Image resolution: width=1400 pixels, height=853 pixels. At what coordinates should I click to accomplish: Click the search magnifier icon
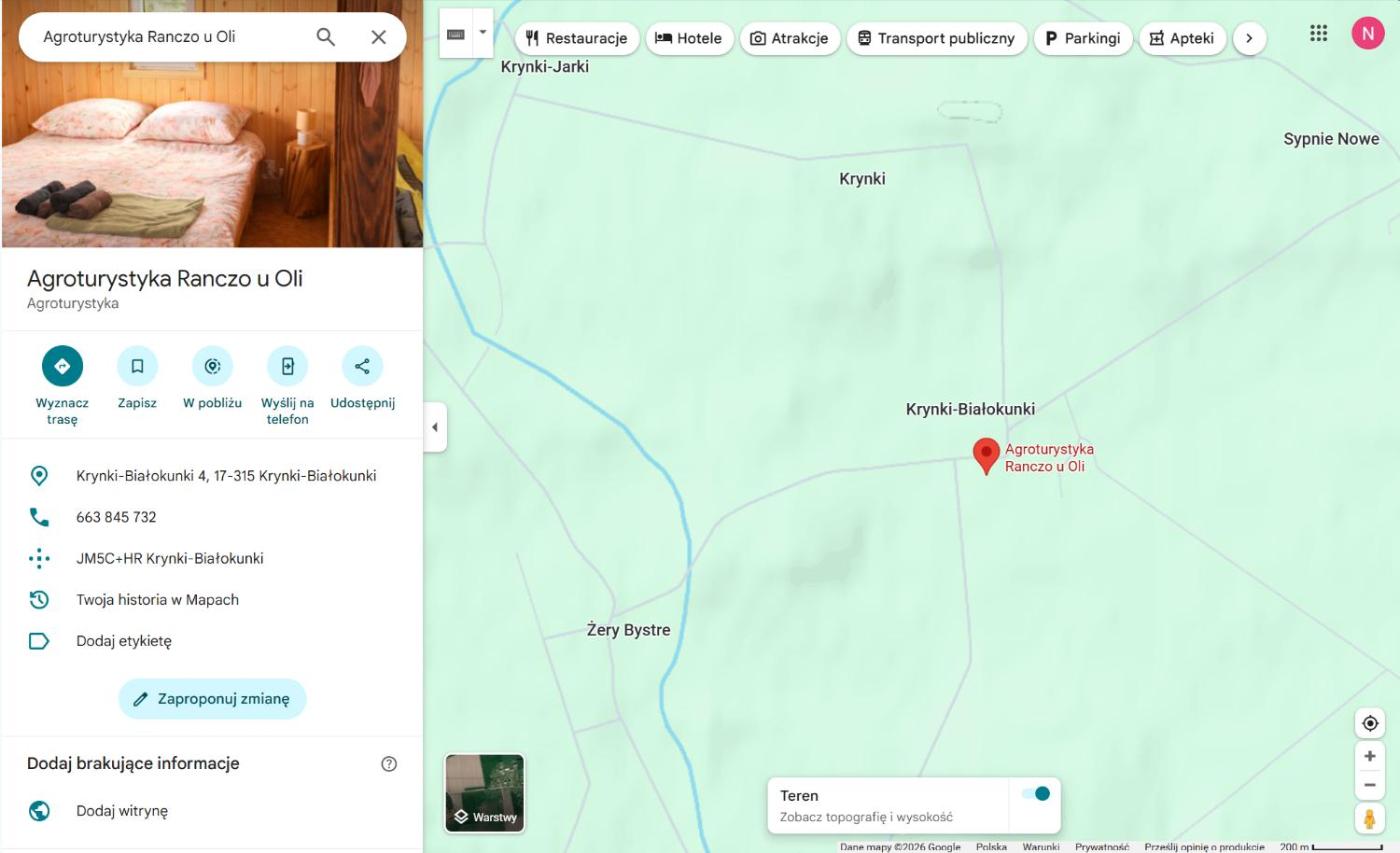[x=326, y=37]
